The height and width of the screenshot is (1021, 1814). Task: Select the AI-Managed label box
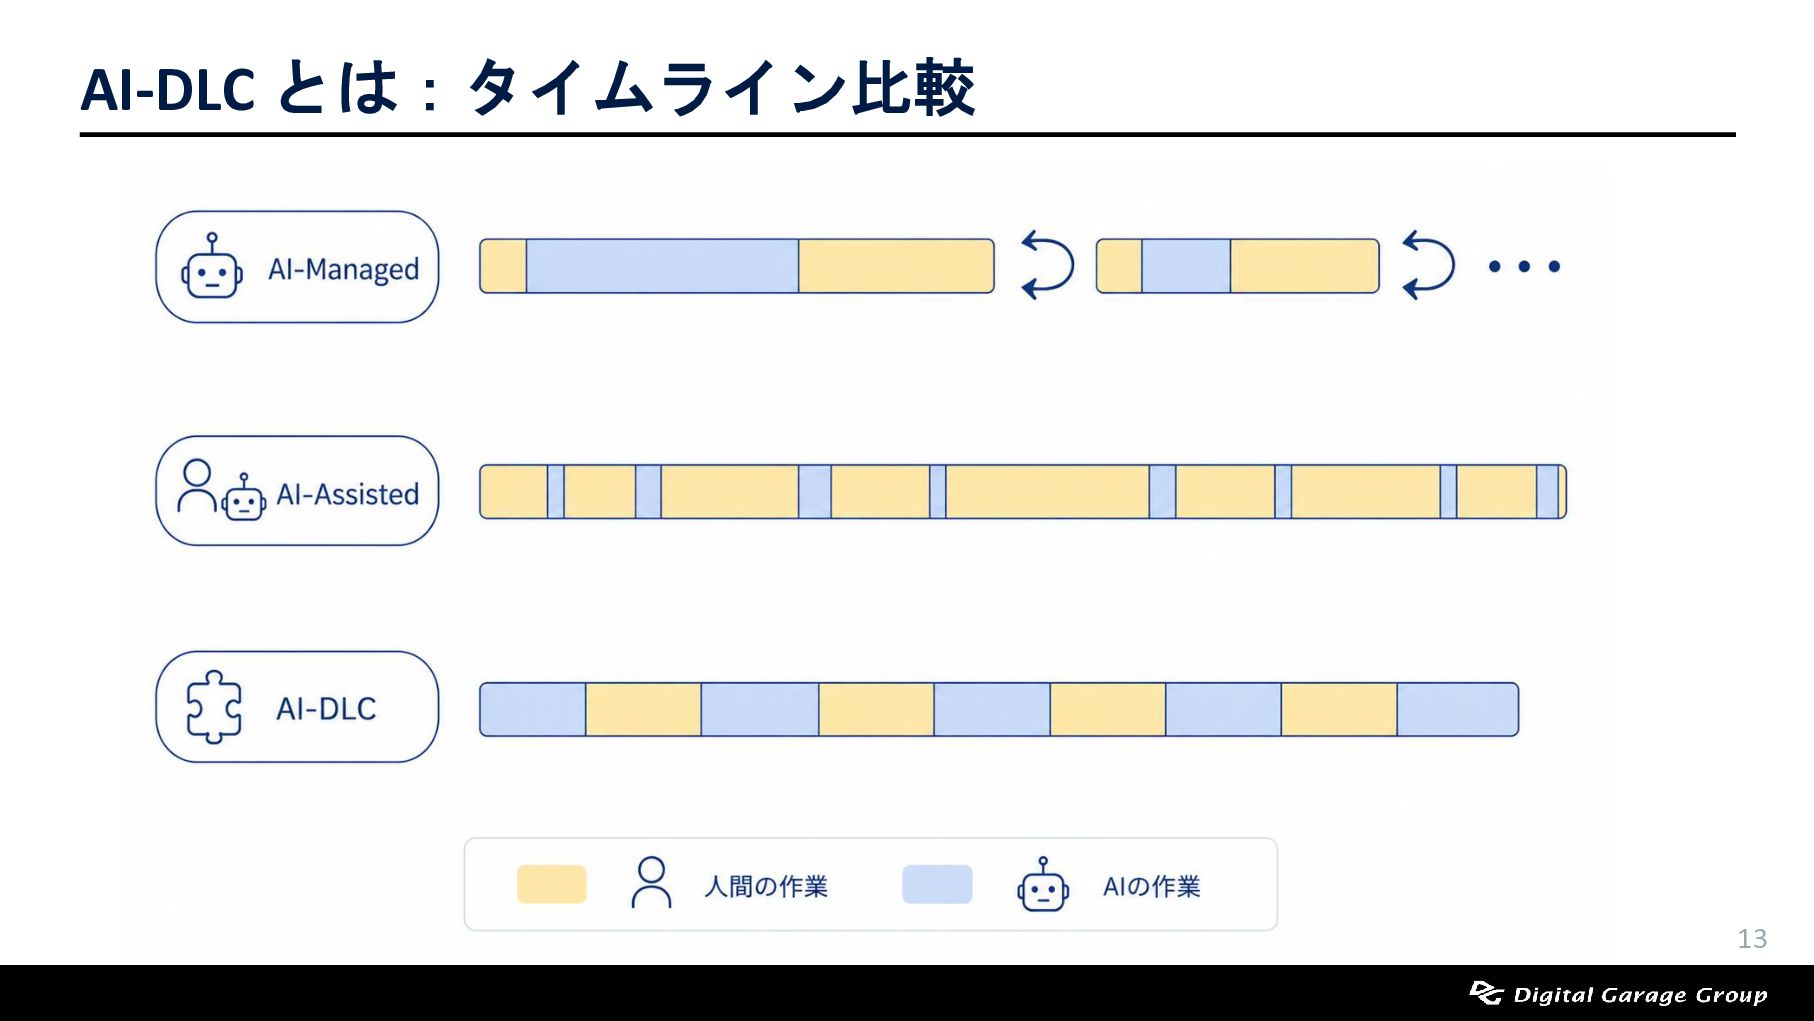point(297,267)
